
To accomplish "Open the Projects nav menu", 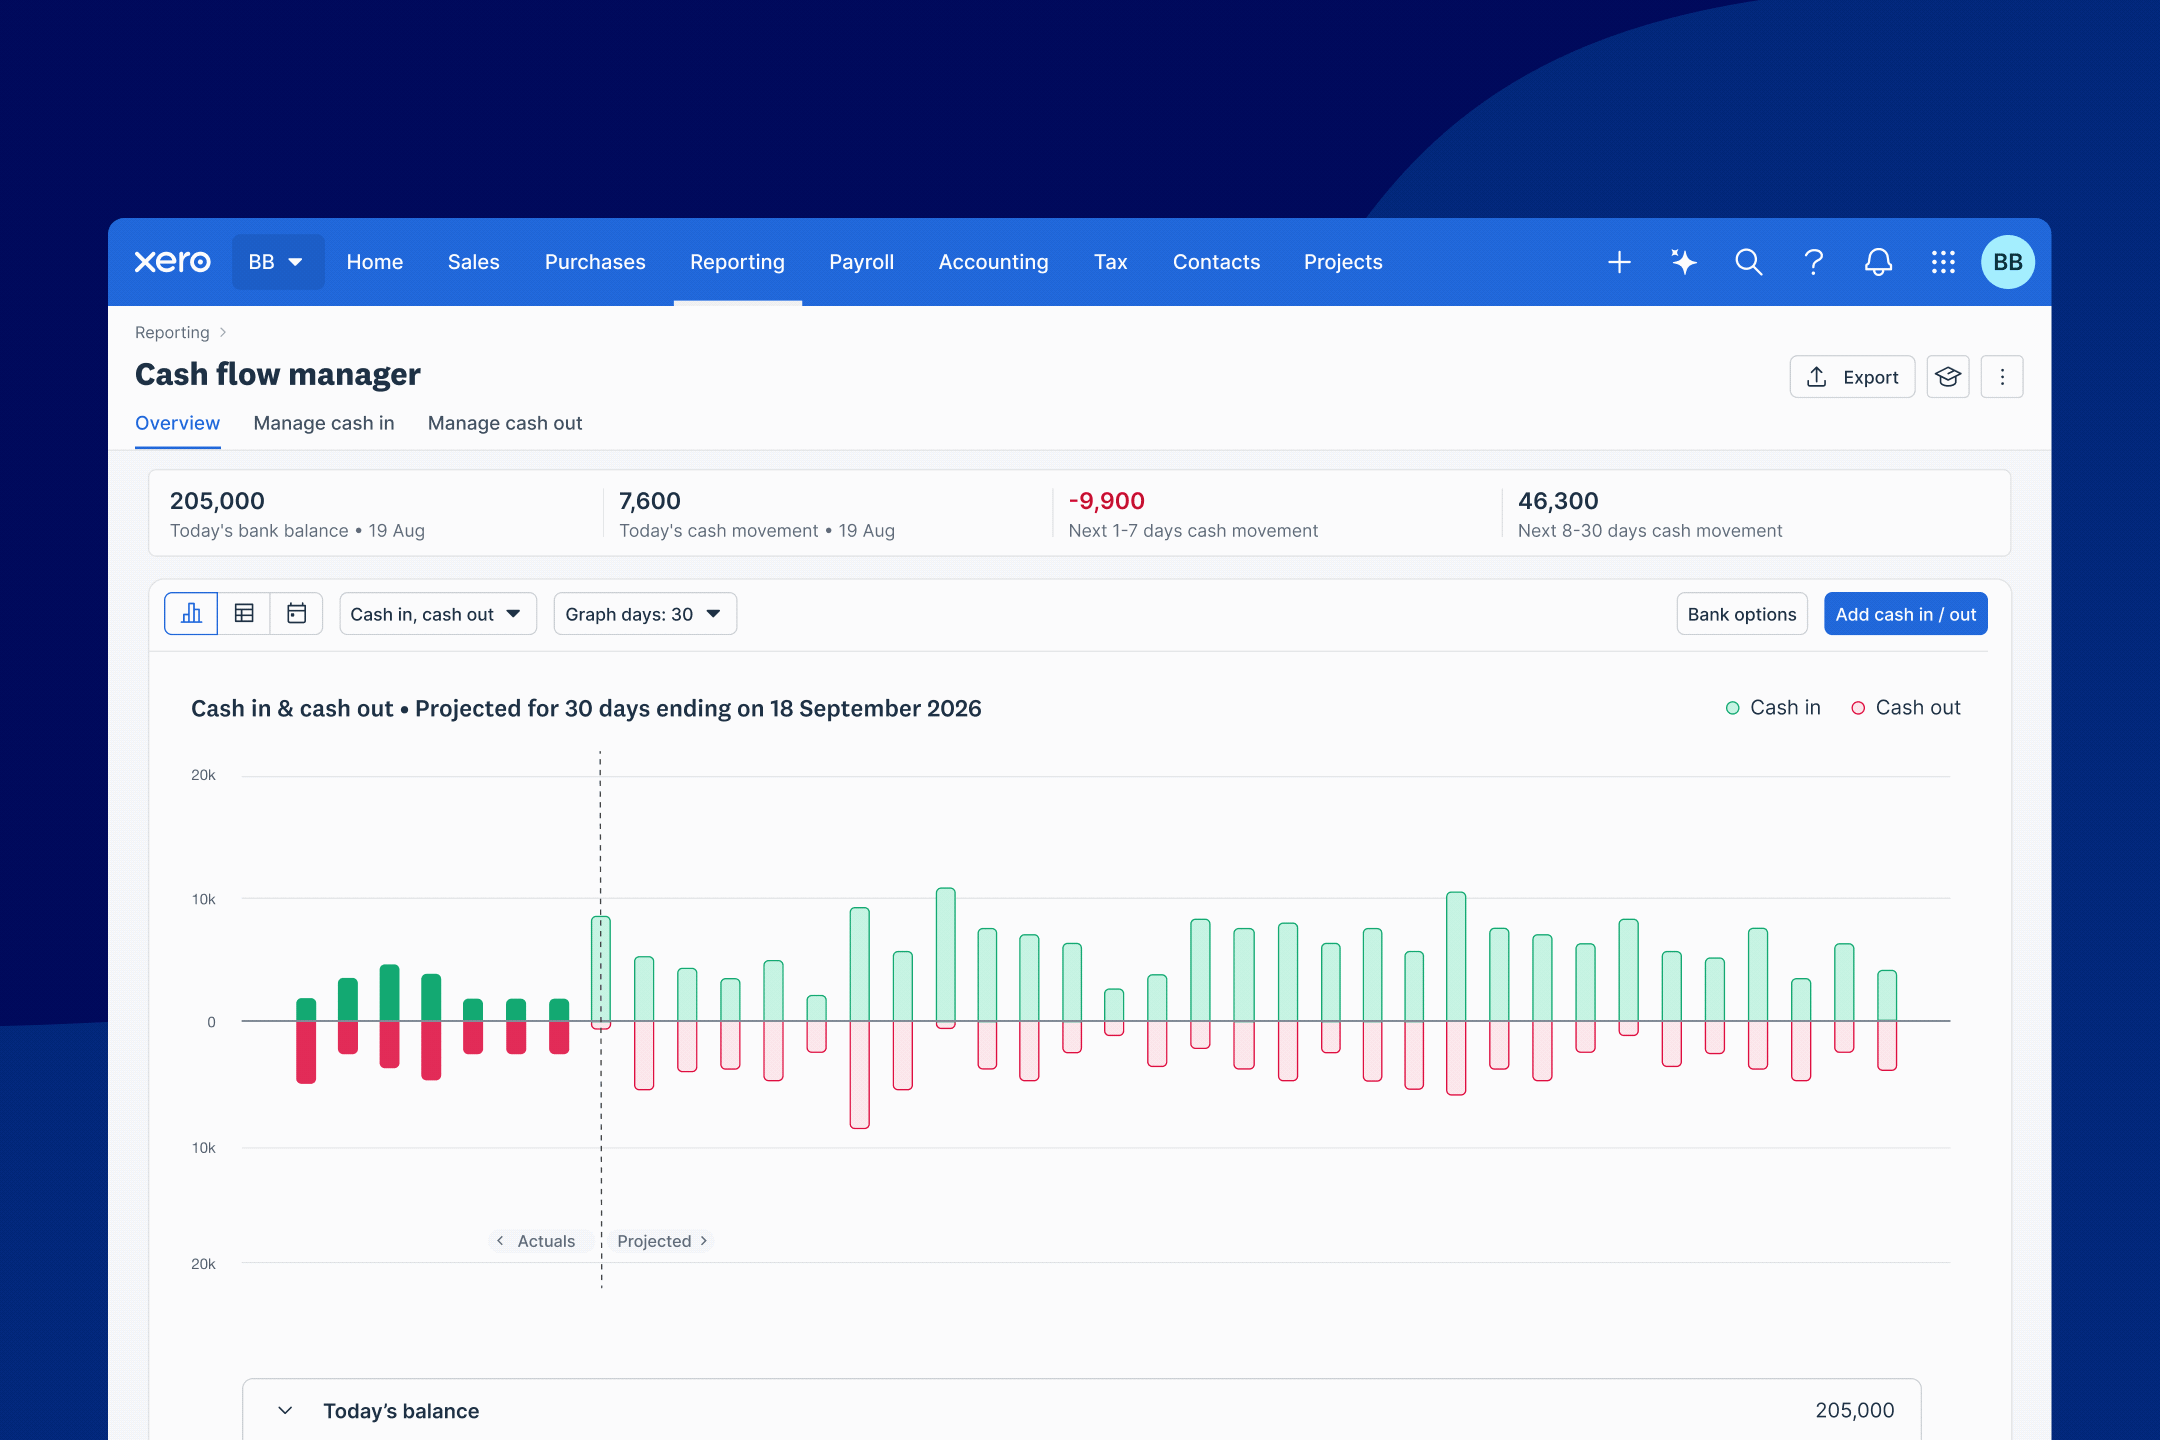I will tap(1343, 262).
